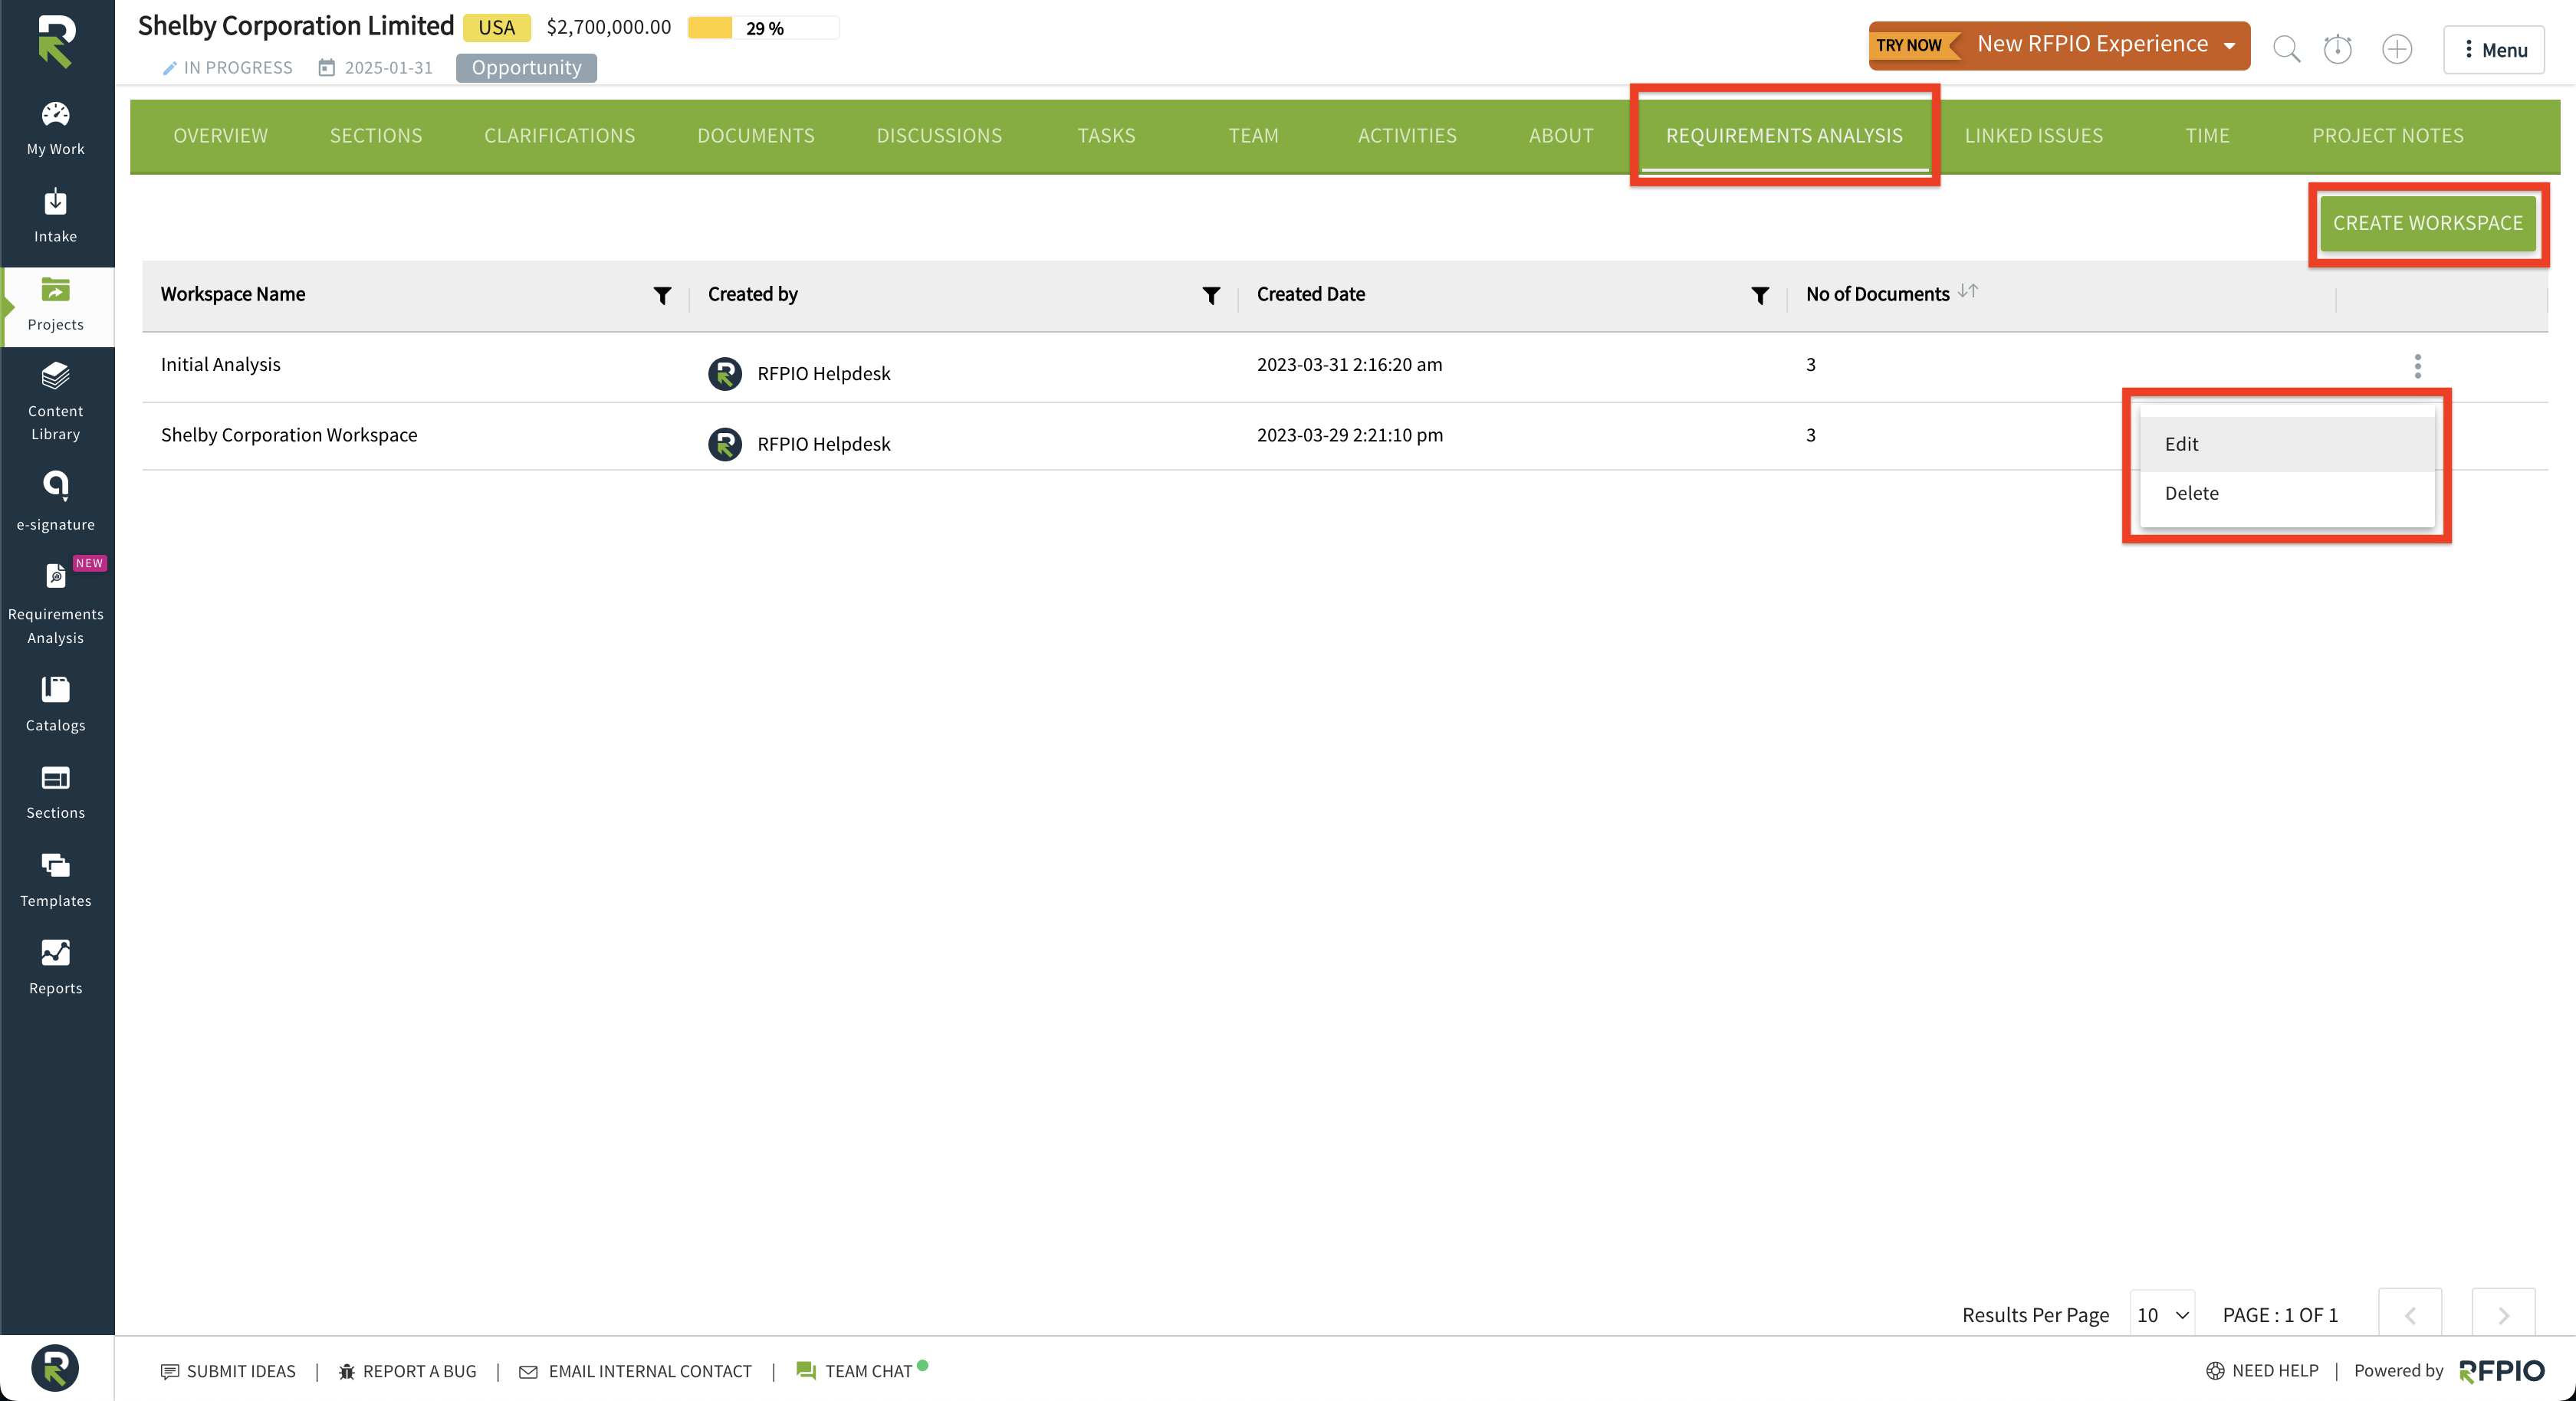Click REPORT A BUG link
This screenshot has width=2576, height=1401.
point(407,1371)
